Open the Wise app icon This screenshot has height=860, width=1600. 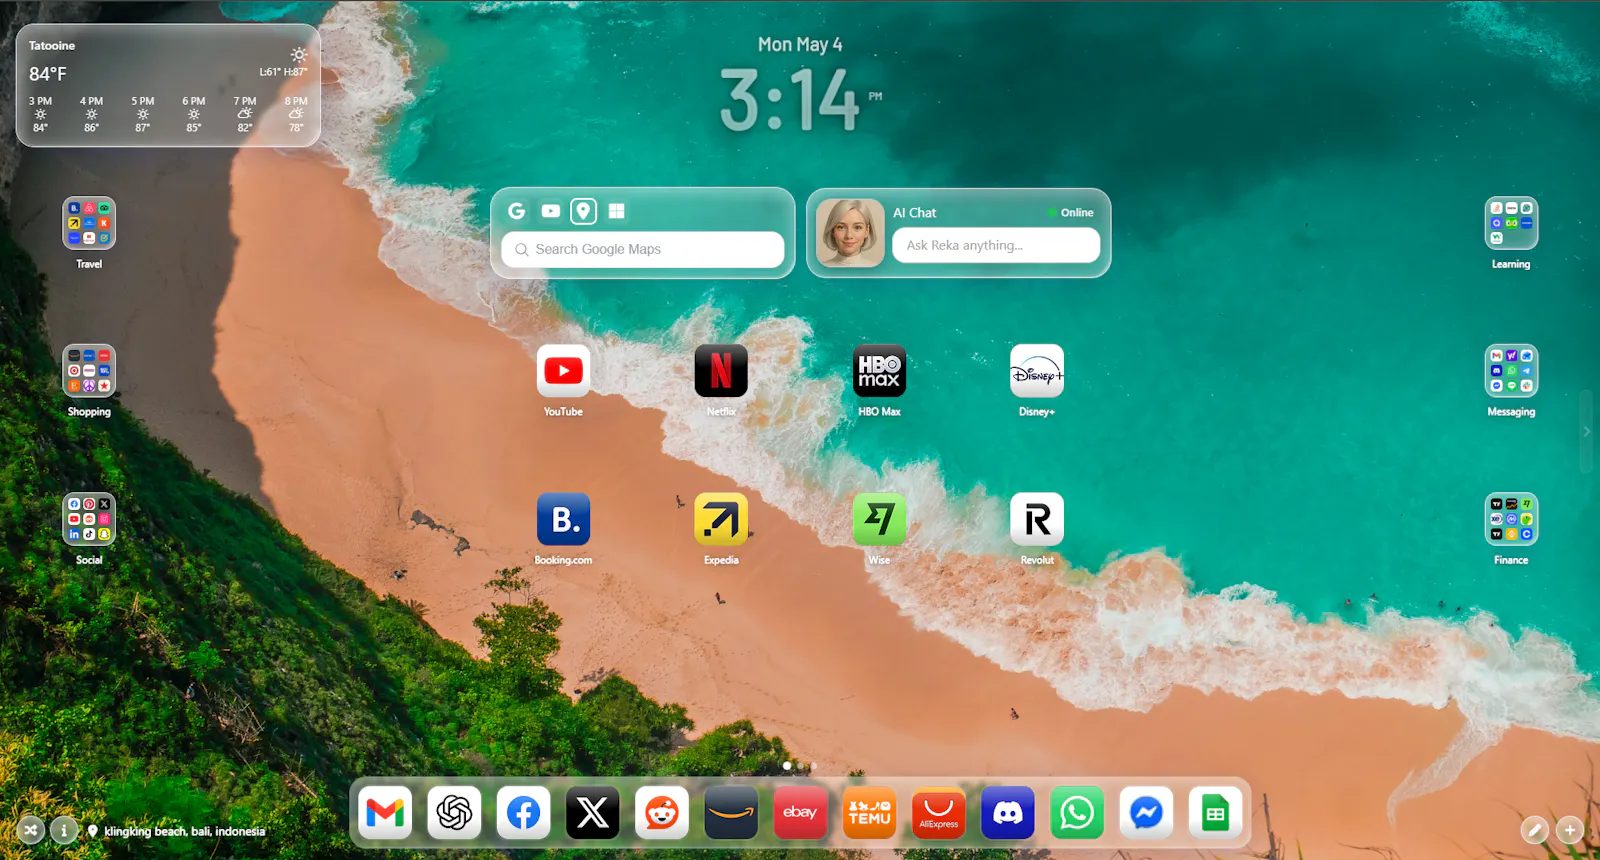[879, 519]
